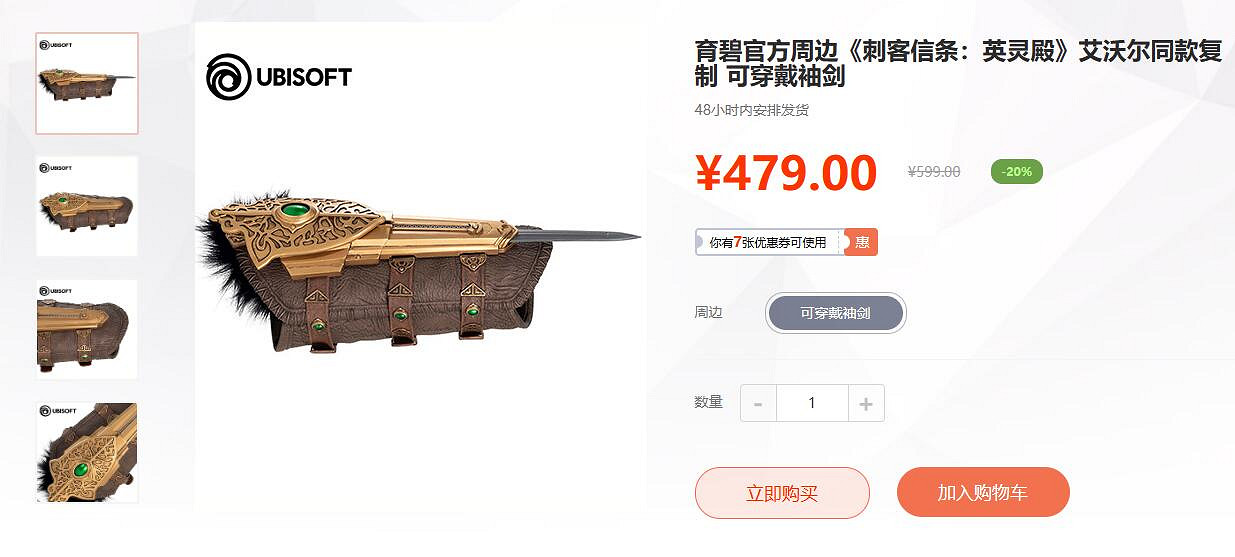Open the 你有7张优惠券可使用 coupon banner
This screenshot has width=1235, height=557.
[x=769, y=242]
